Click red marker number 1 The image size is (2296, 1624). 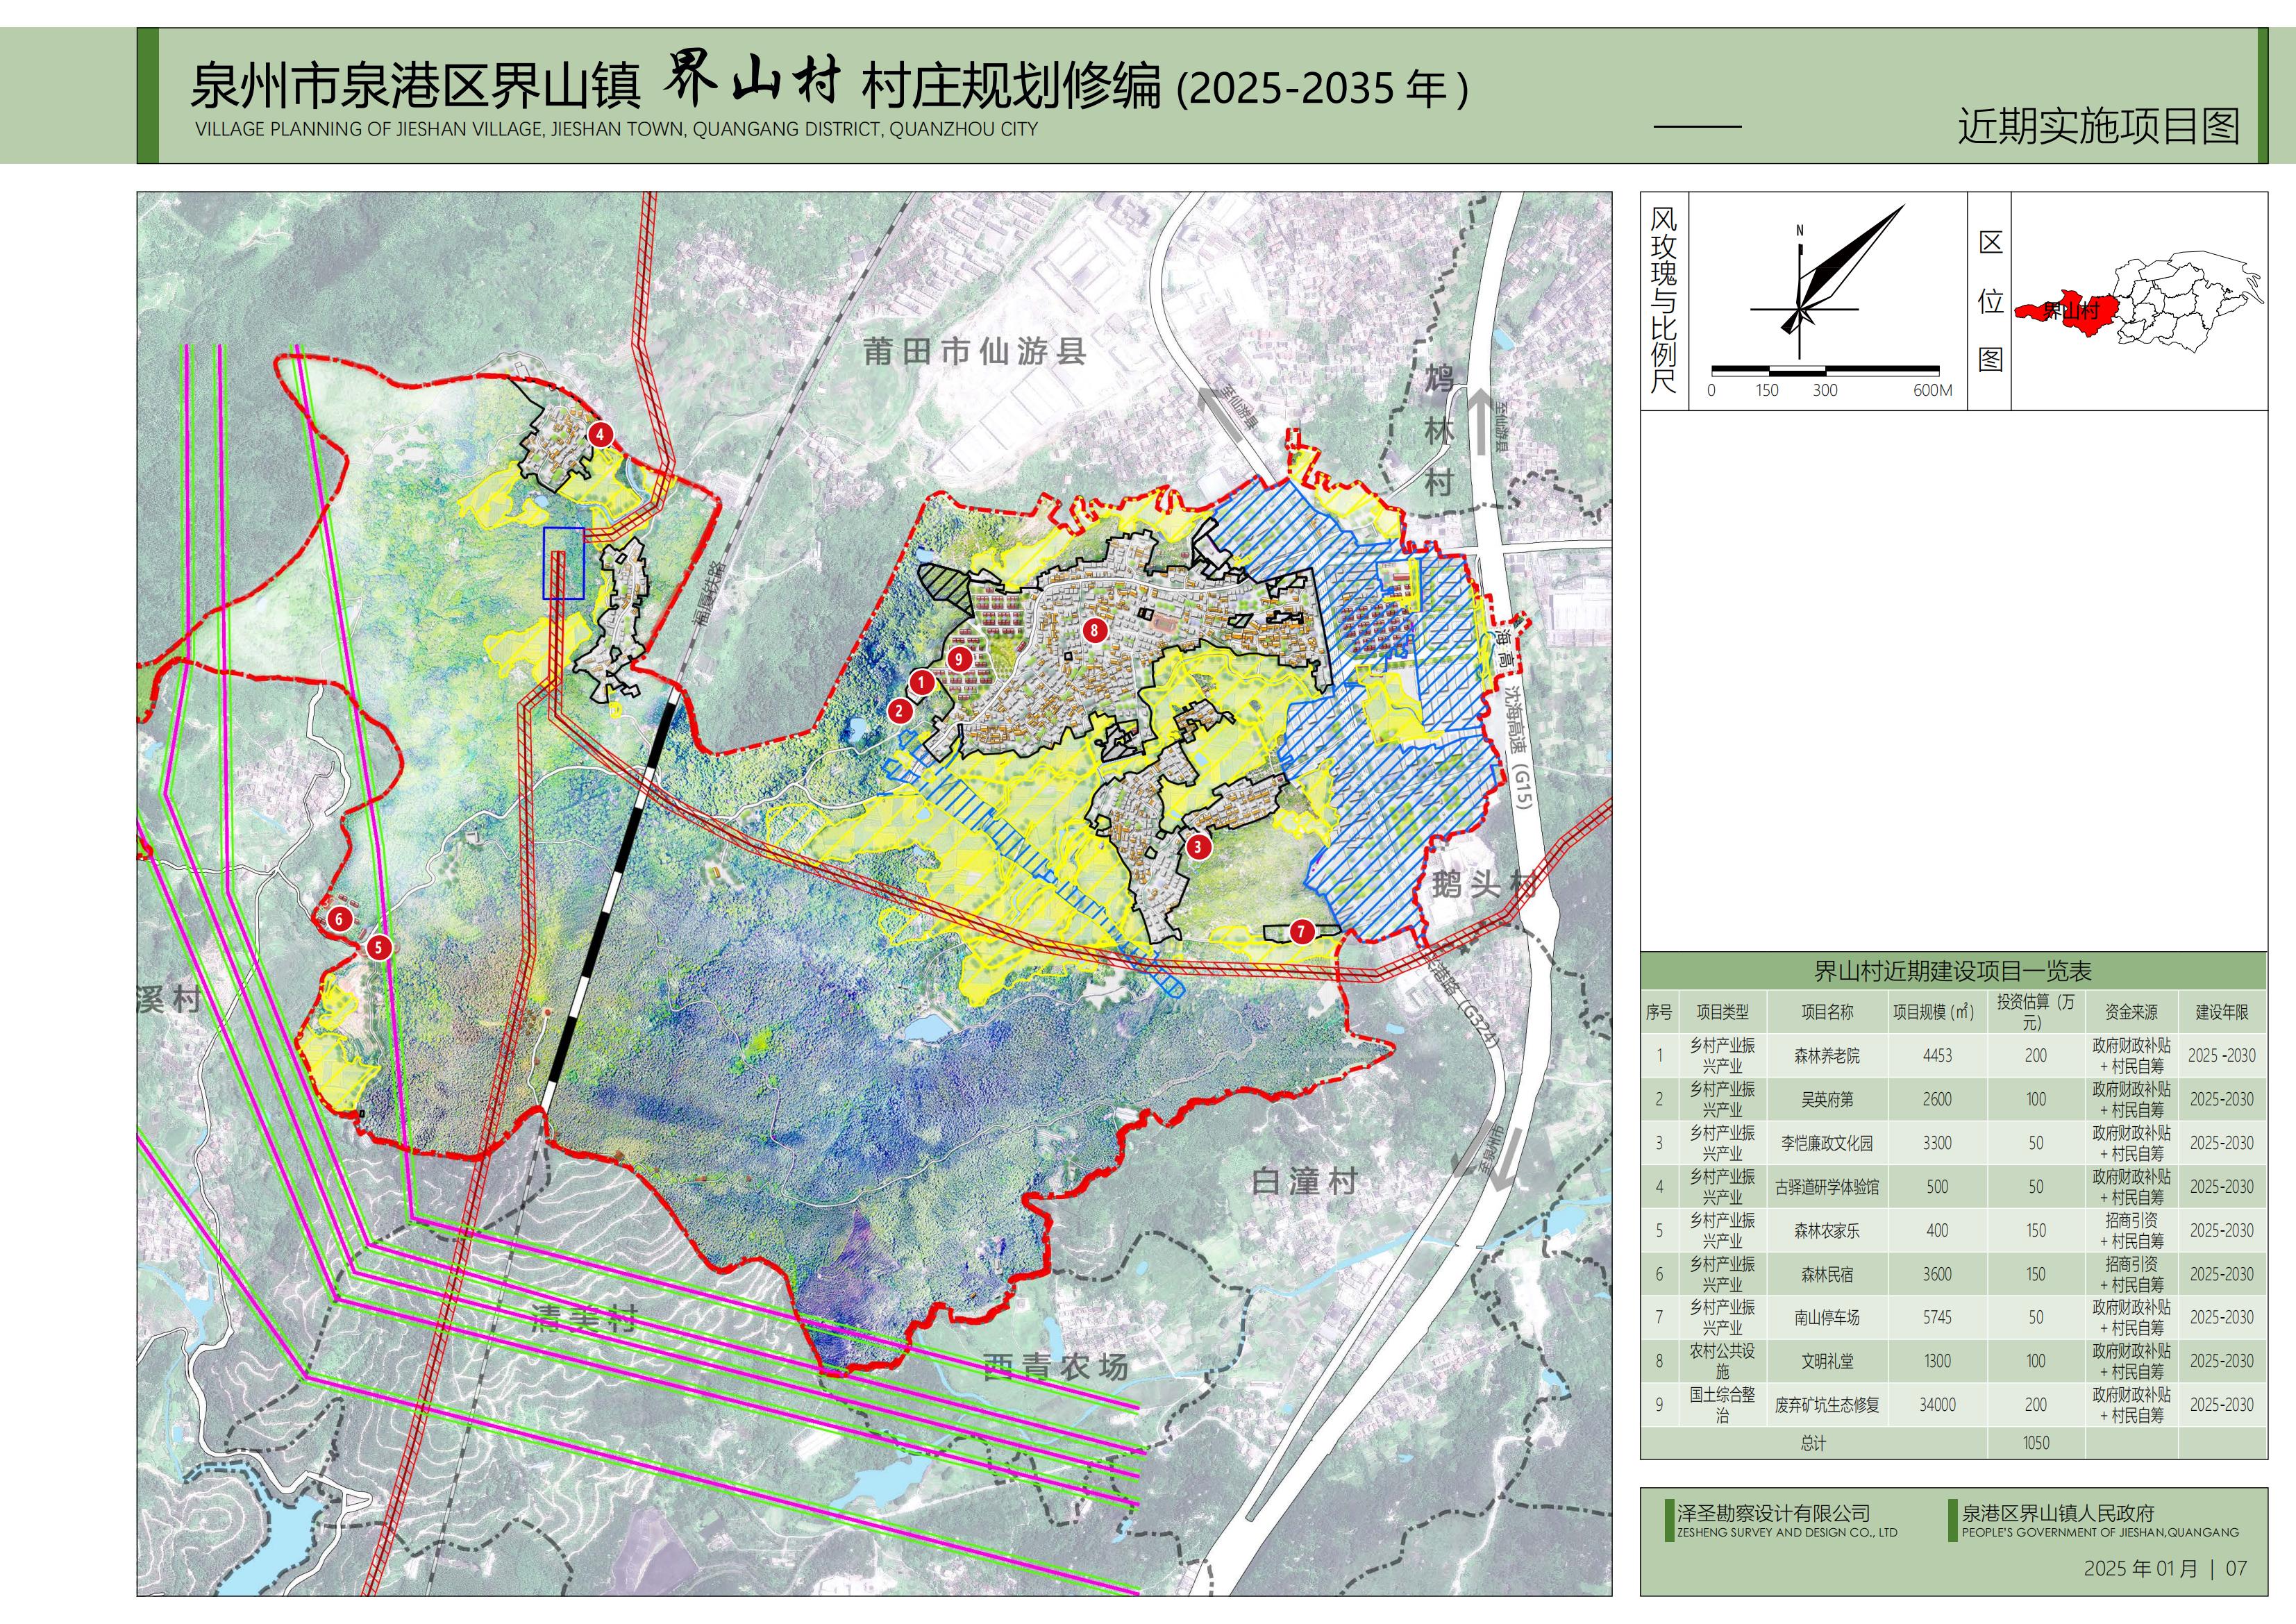point(921,683)
